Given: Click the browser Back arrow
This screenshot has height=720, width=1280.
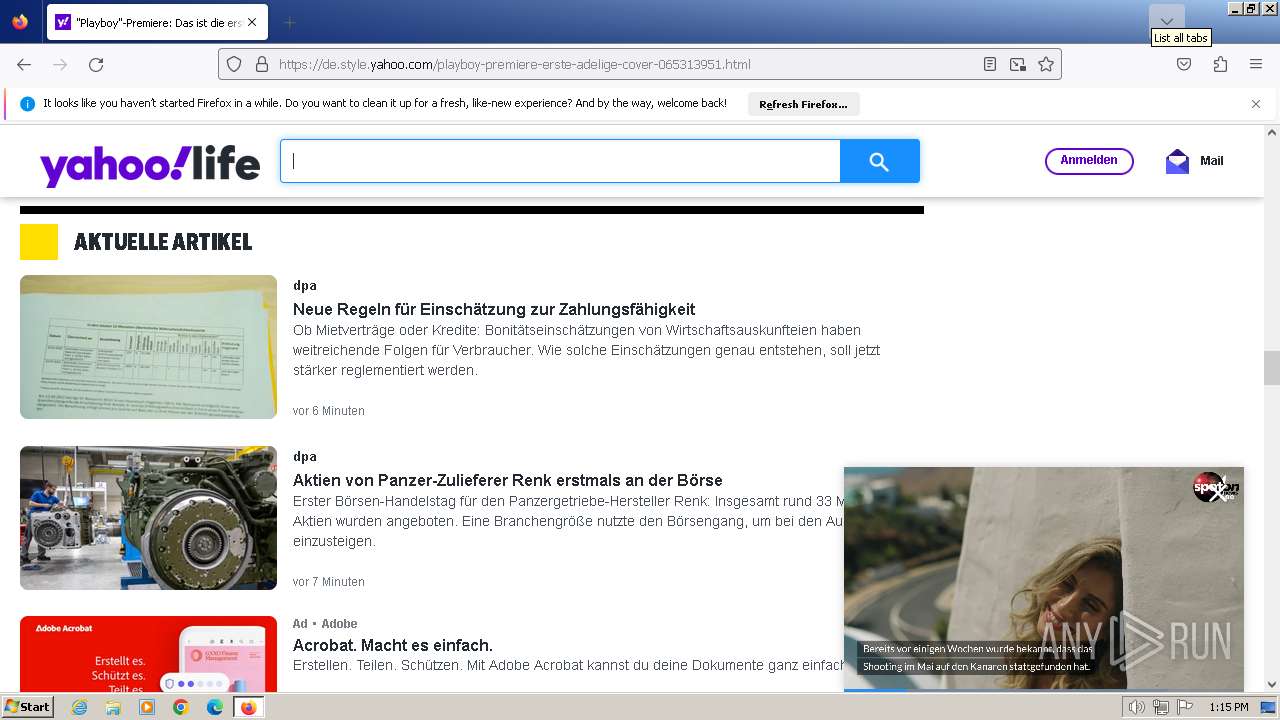Looking at the screenshot, I should tap(24, 64).
